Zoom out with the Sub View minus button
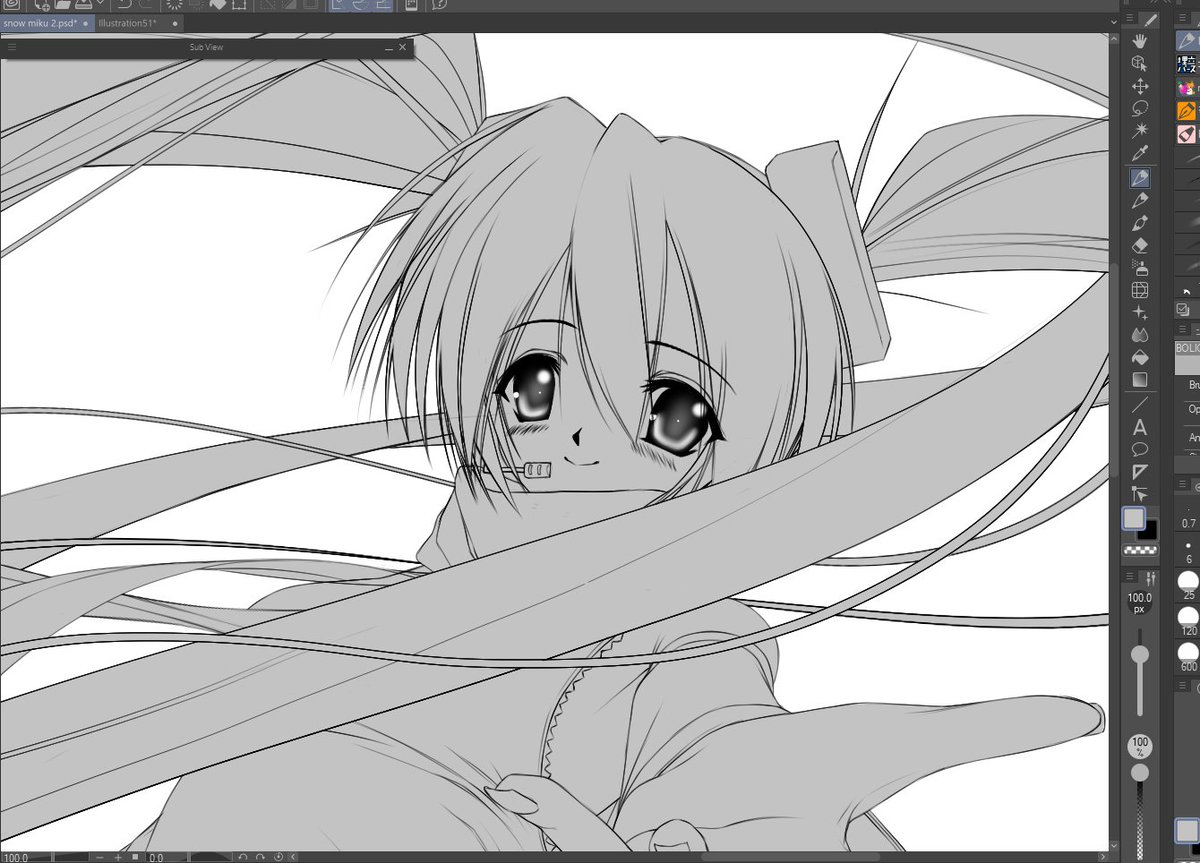 99,857
